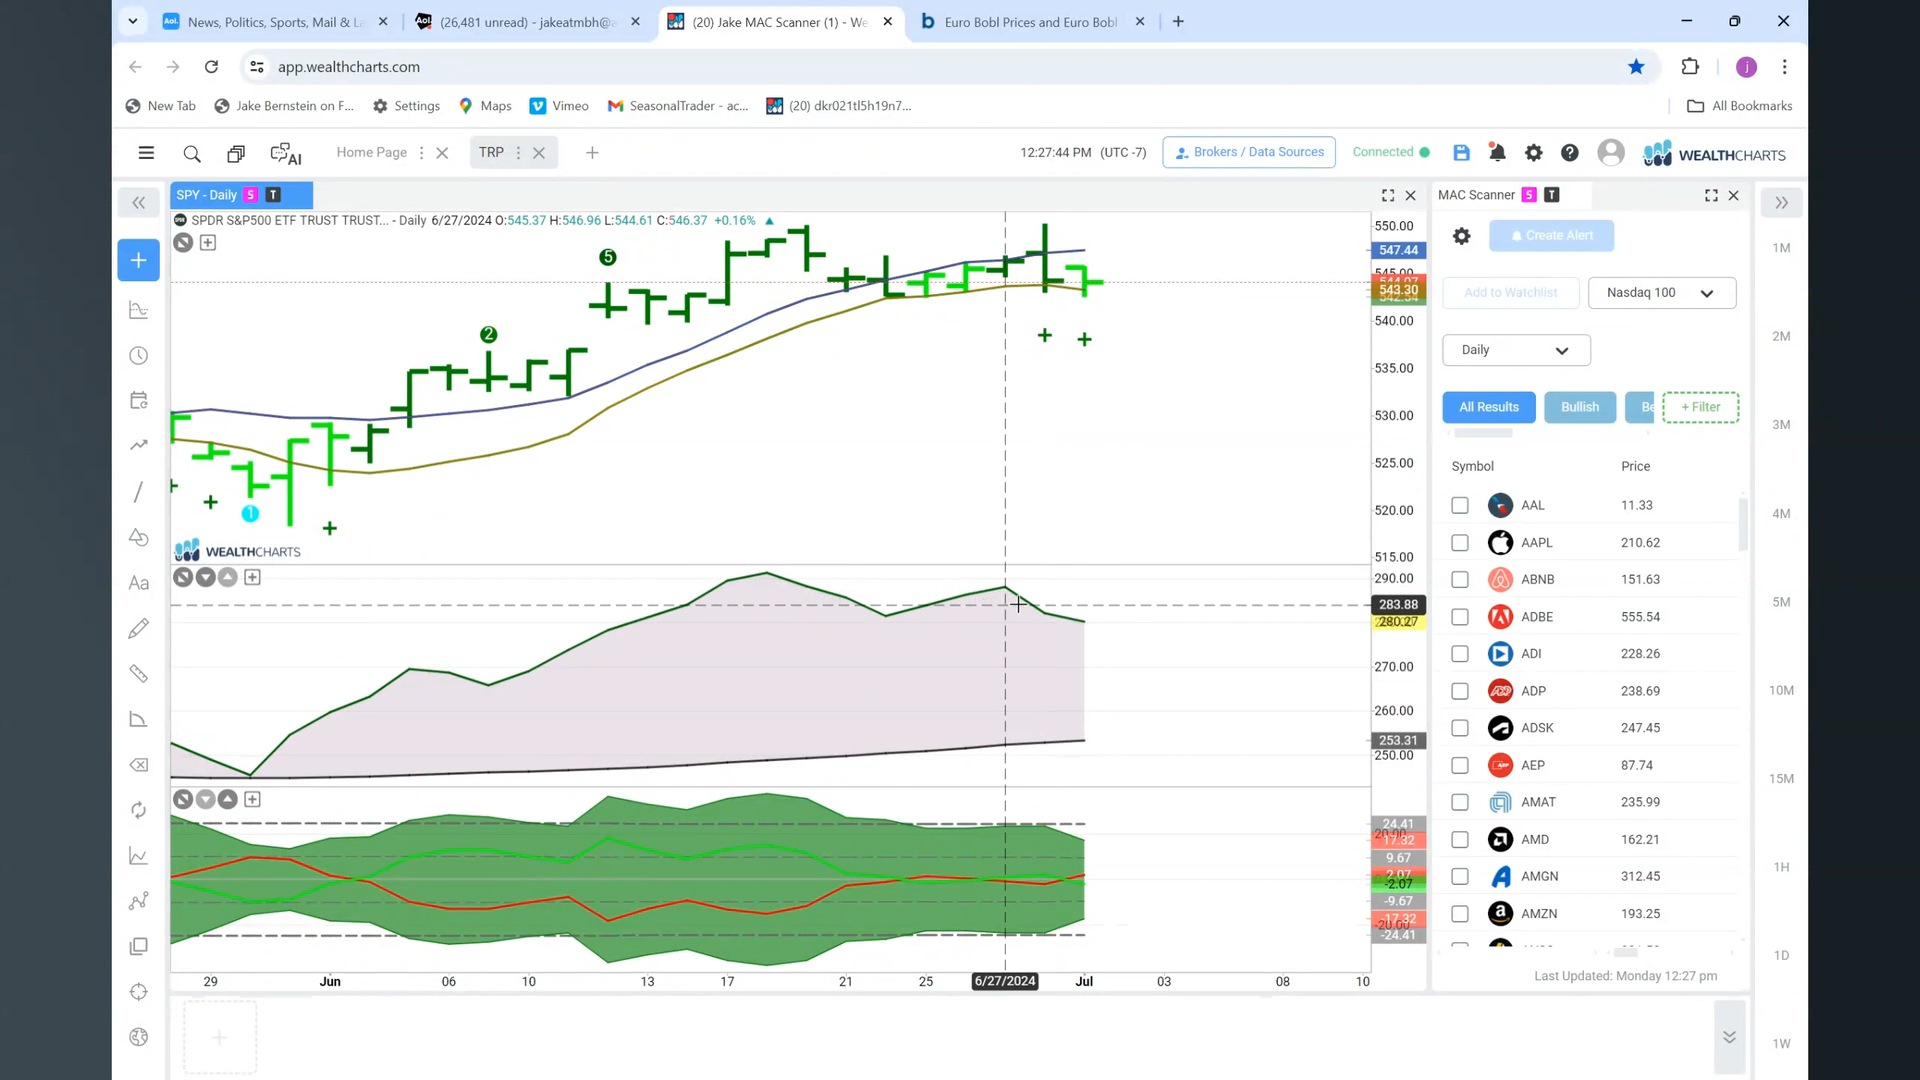
Task: Tick the ADBE row checkbox
Action: pos(1460,617)
